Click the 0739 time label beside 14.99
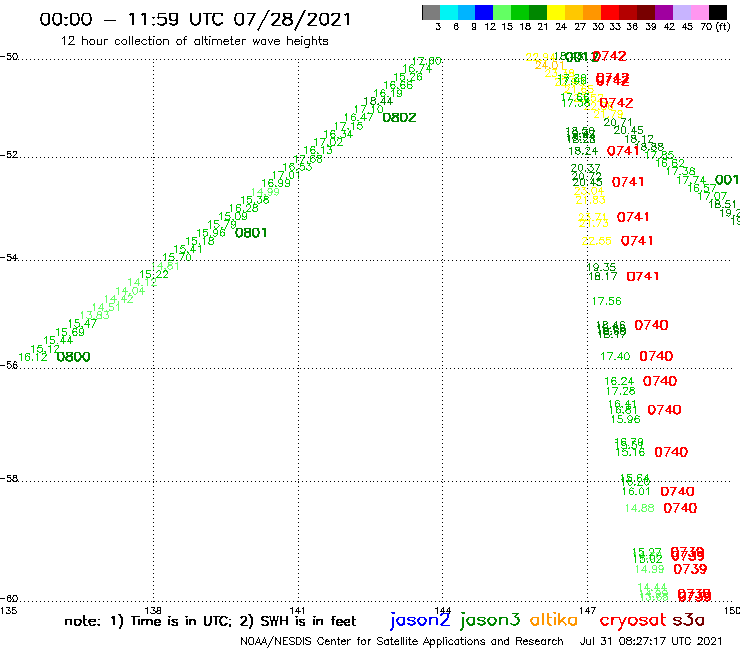The width and height of the screenshot is (740, 650). [690, 569]
